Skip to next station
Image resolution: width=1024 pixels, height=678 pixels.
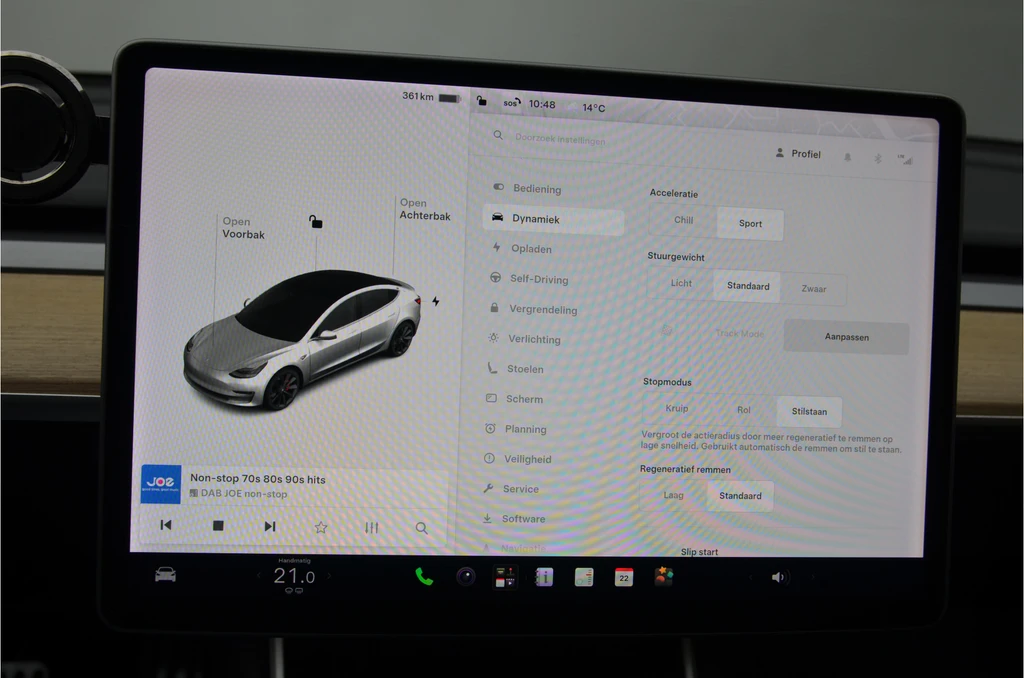(270, 526)
